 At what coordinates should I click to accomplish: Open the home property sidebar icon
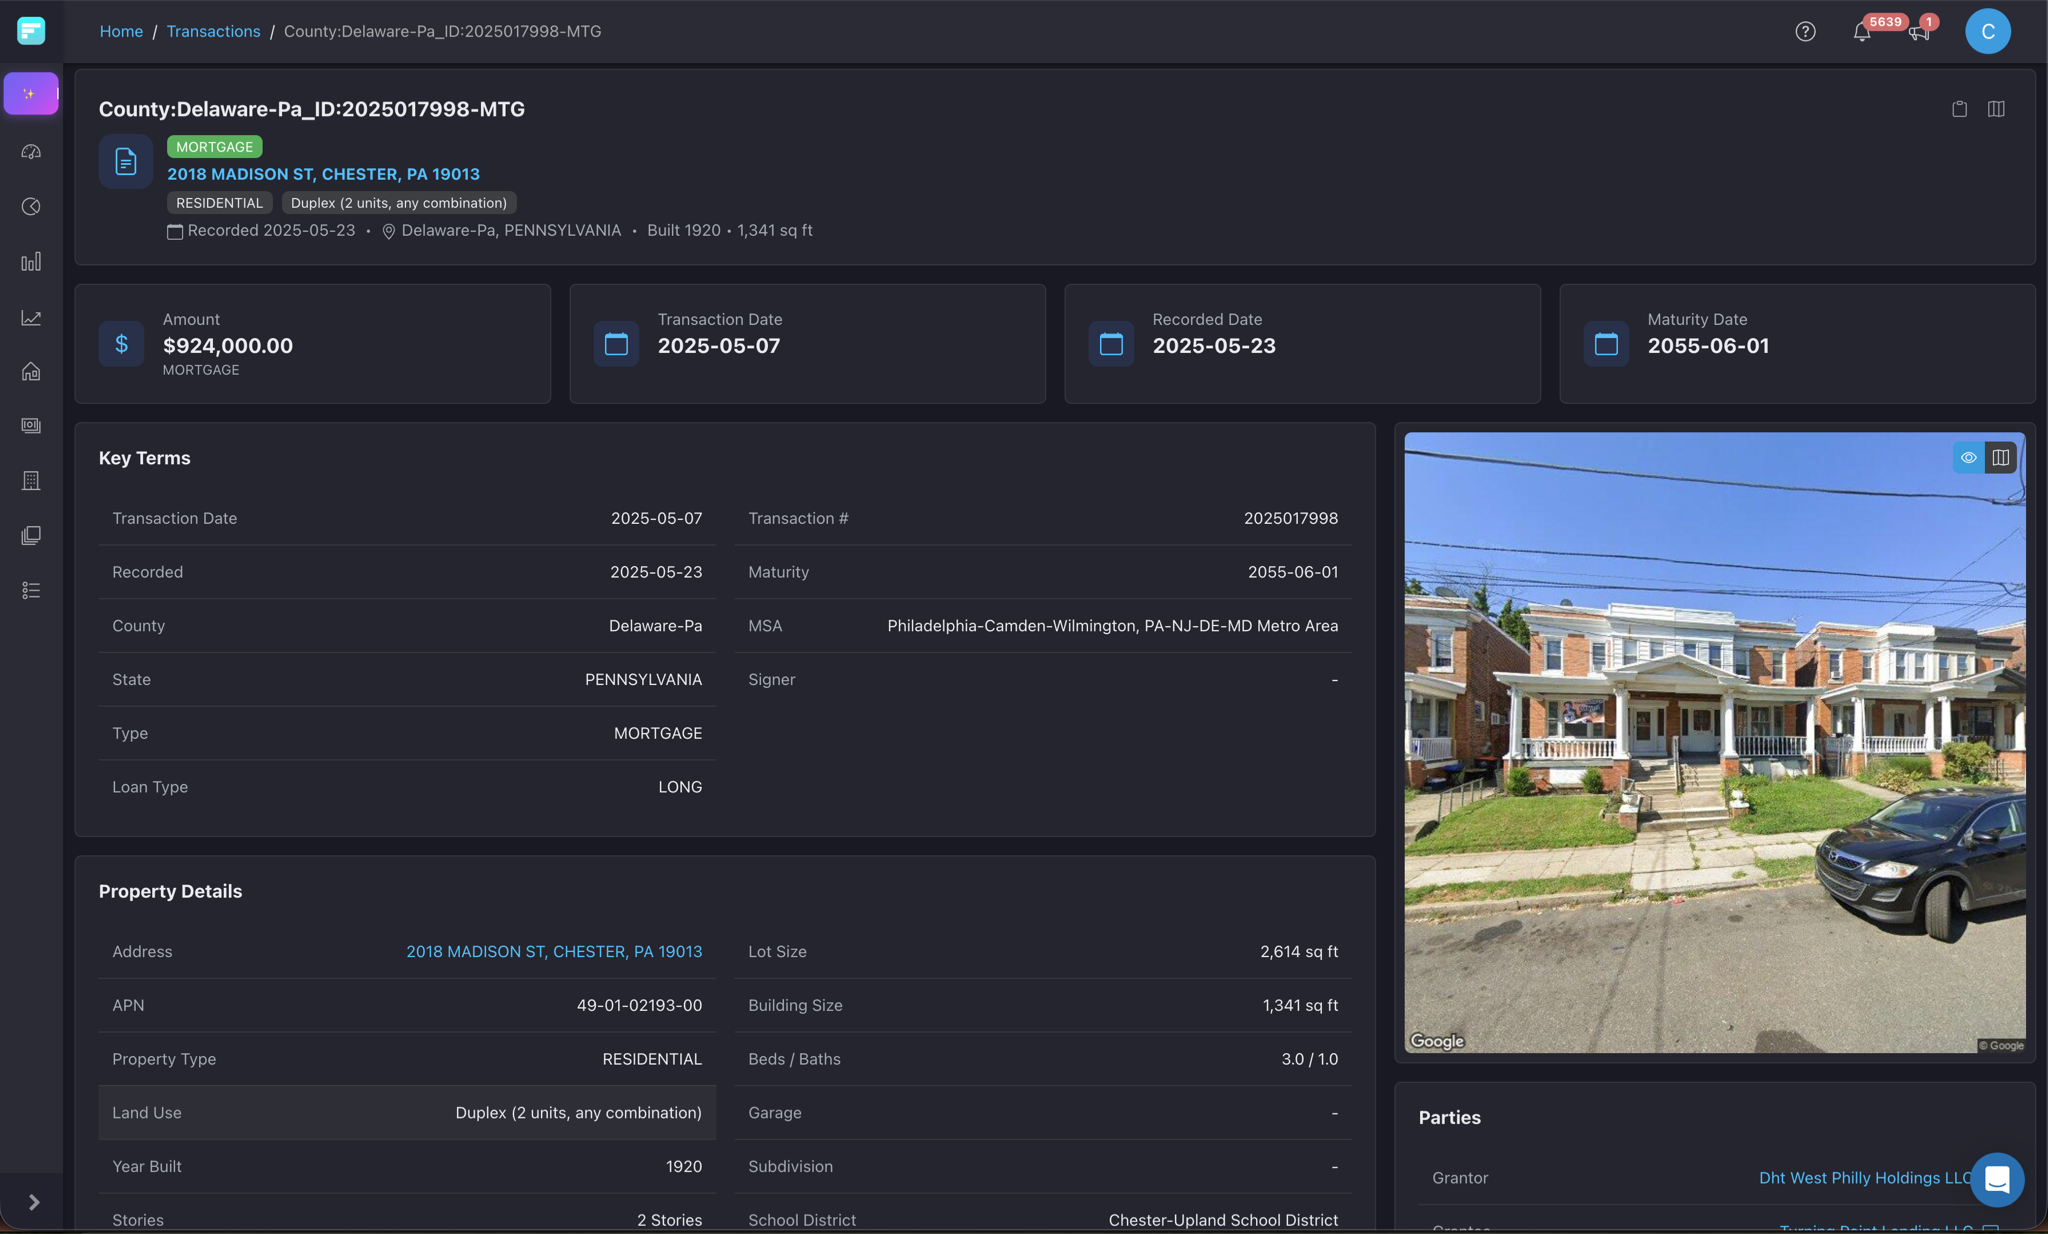pyautogui.click(x=31, y=372)
